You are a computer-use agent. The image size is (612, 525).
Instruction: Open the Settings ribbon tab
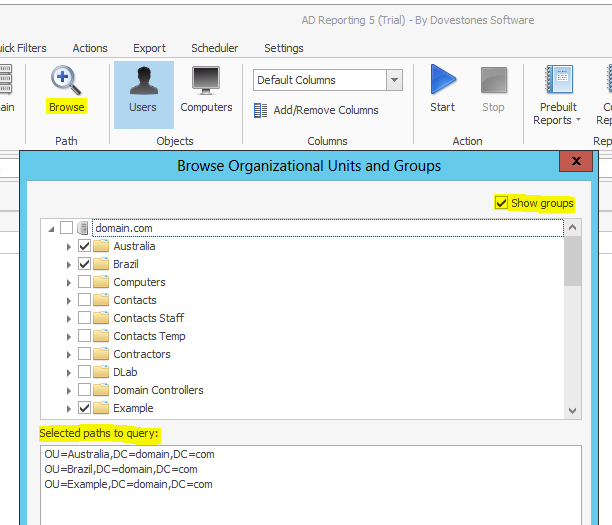[284, 48]
